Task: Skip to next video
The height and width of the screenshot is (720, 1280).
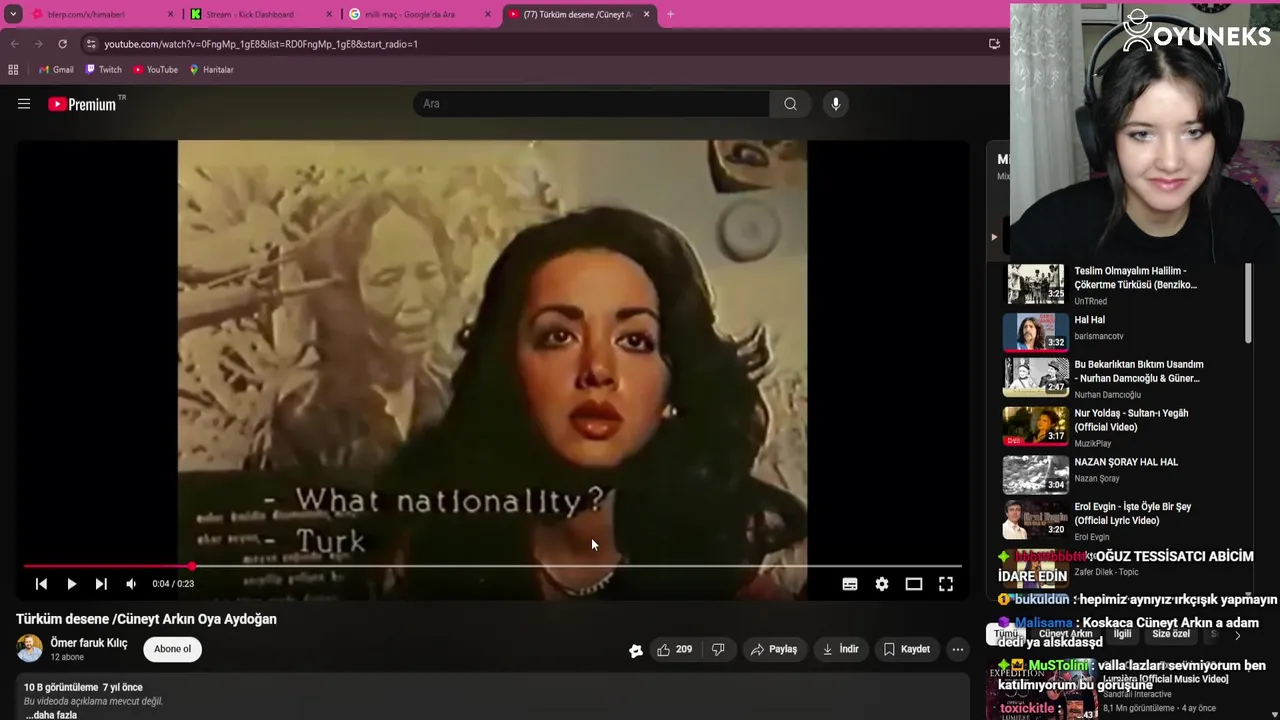Action: [101, 584]
